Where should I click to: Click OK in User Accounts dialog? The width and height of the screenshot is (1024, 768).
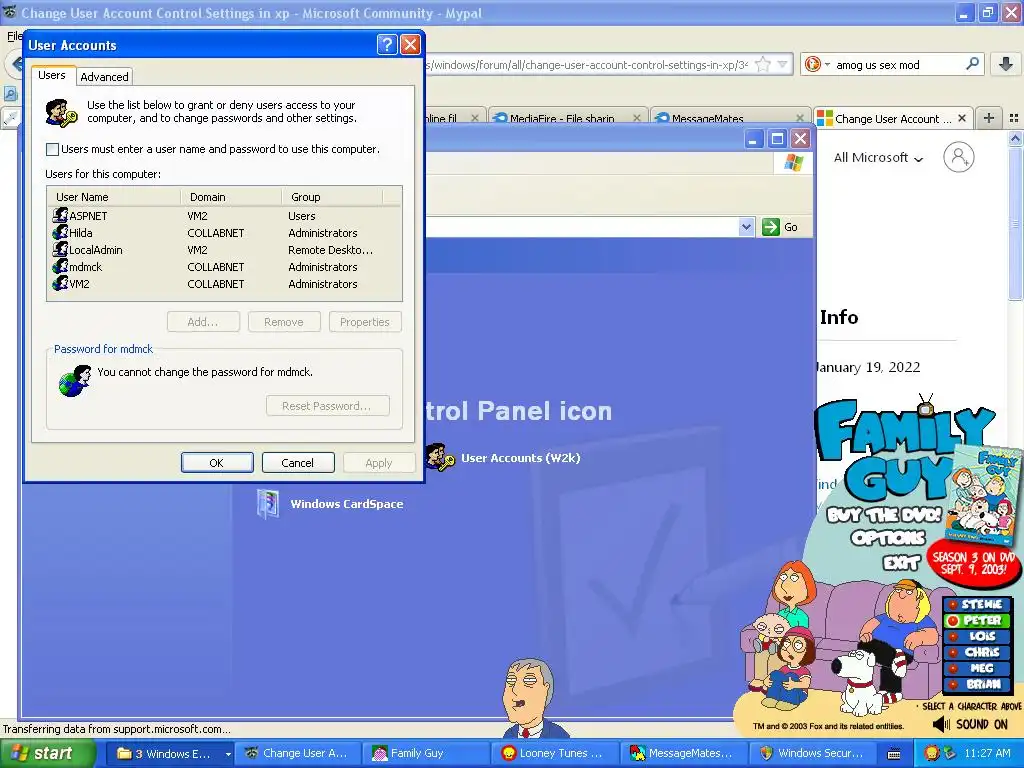(x=217, y=462)
